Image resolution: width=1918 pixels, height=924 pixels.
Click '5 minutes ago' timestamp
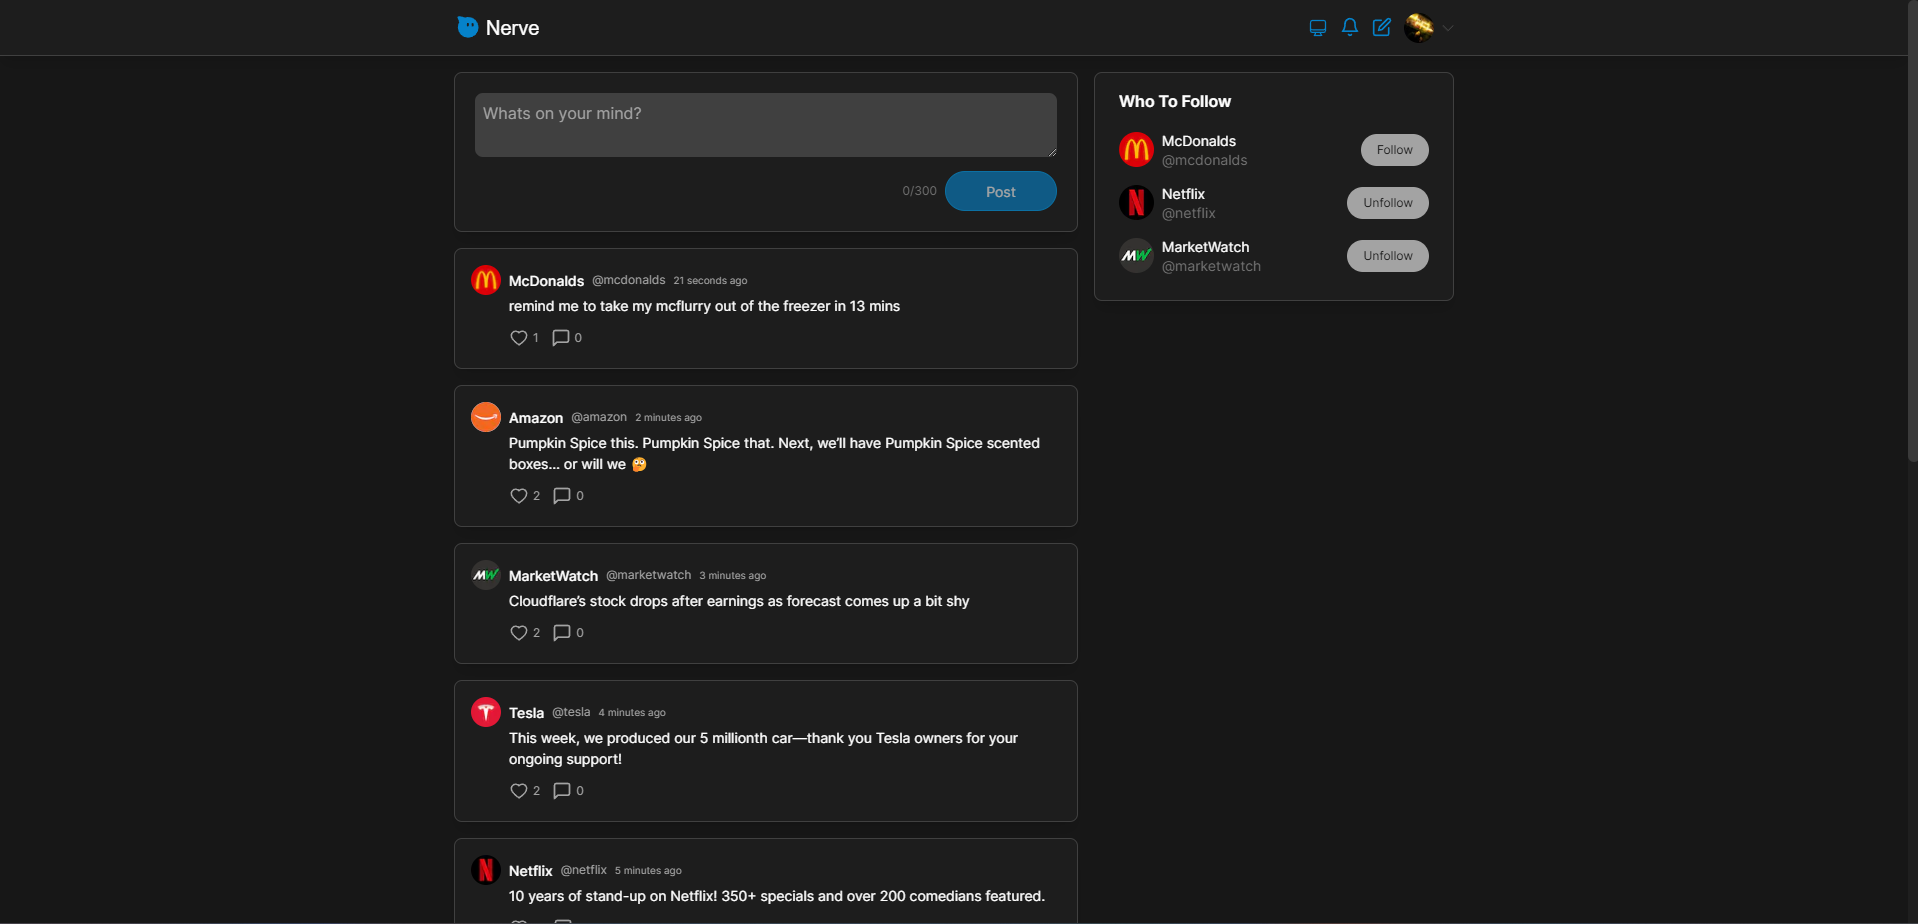tap(648, 871)
